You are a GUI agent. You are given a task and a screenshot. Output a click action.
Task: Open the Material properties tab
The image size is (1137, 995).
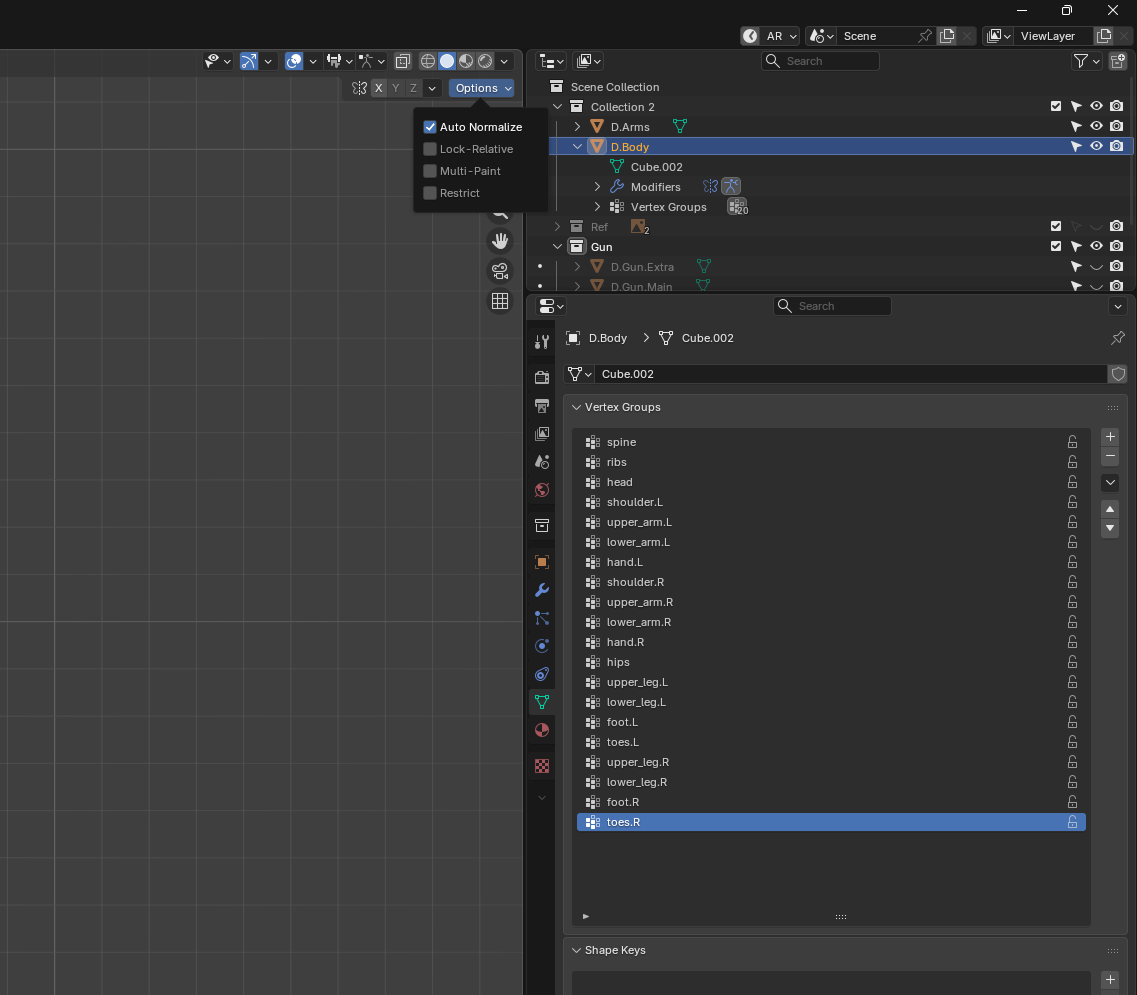542,730
